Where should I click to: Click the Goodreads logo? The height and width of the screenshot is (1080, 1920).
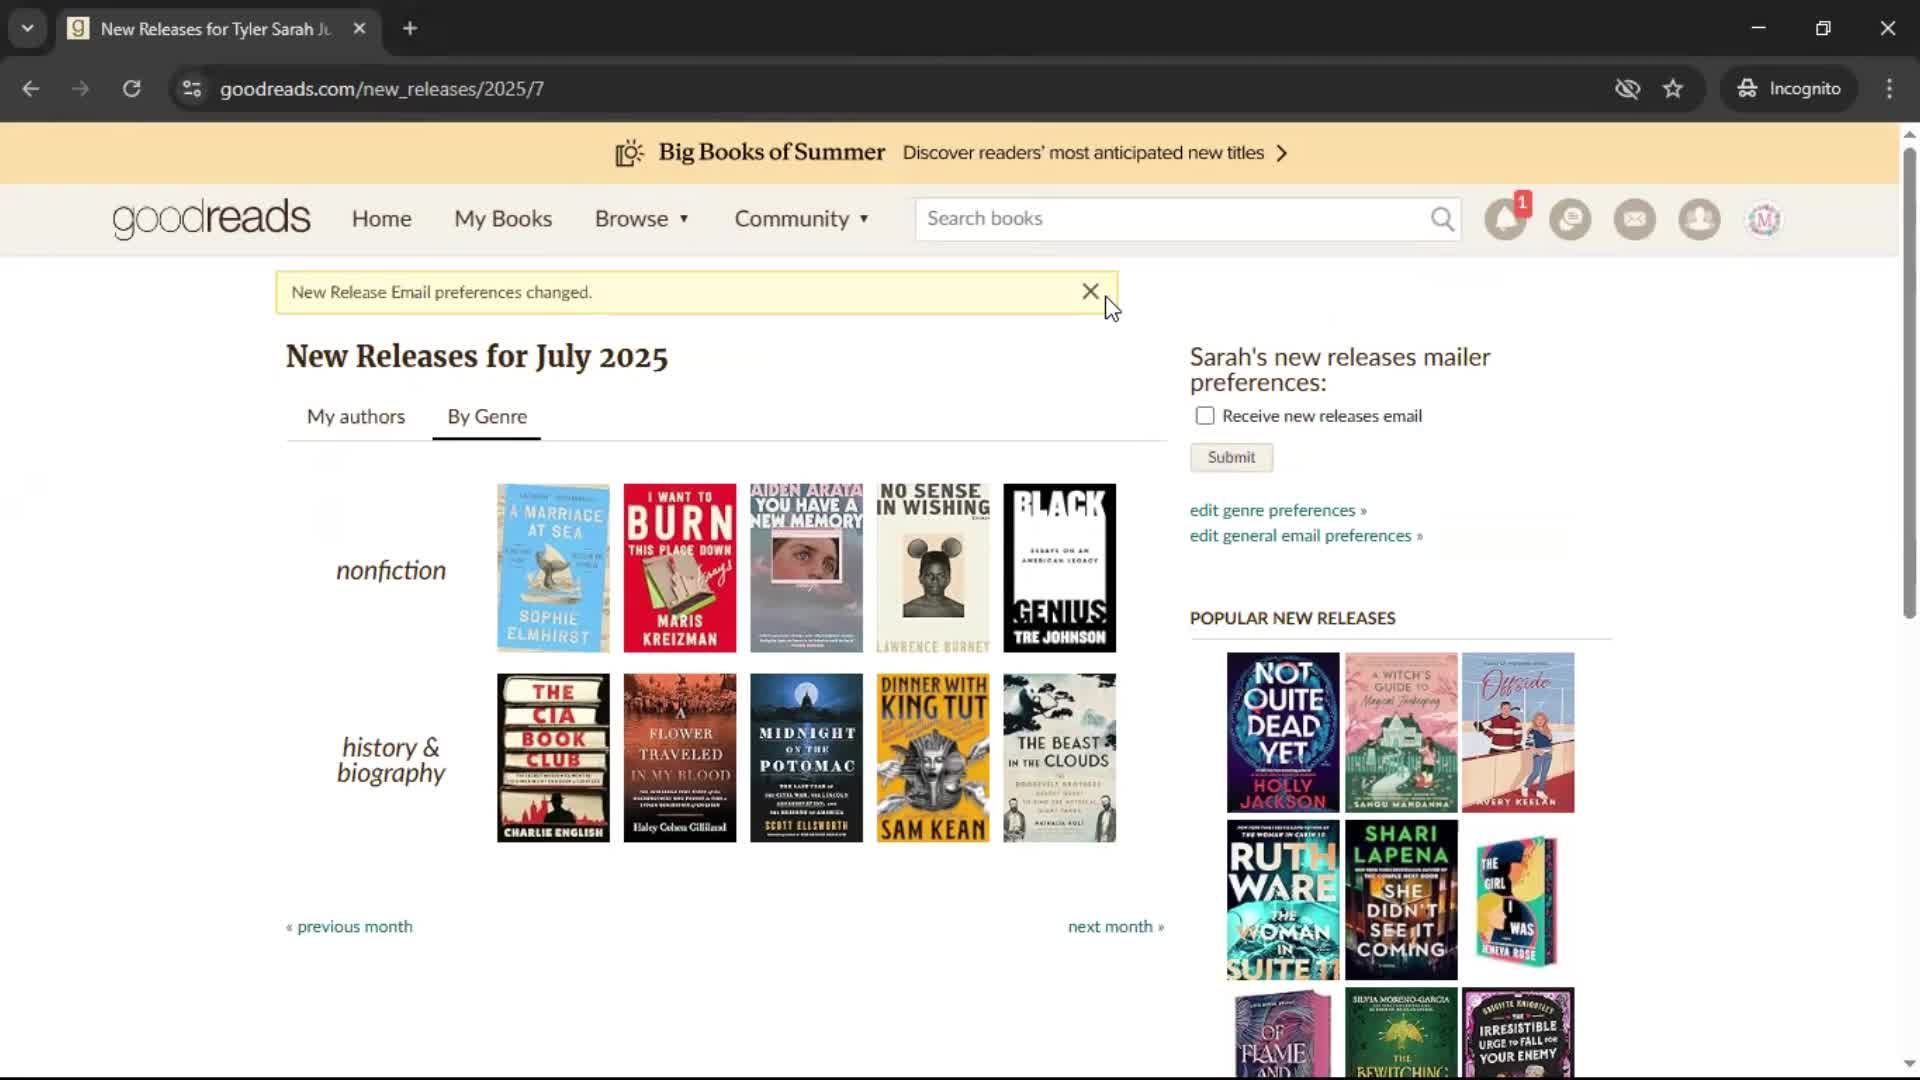point(211,219)
